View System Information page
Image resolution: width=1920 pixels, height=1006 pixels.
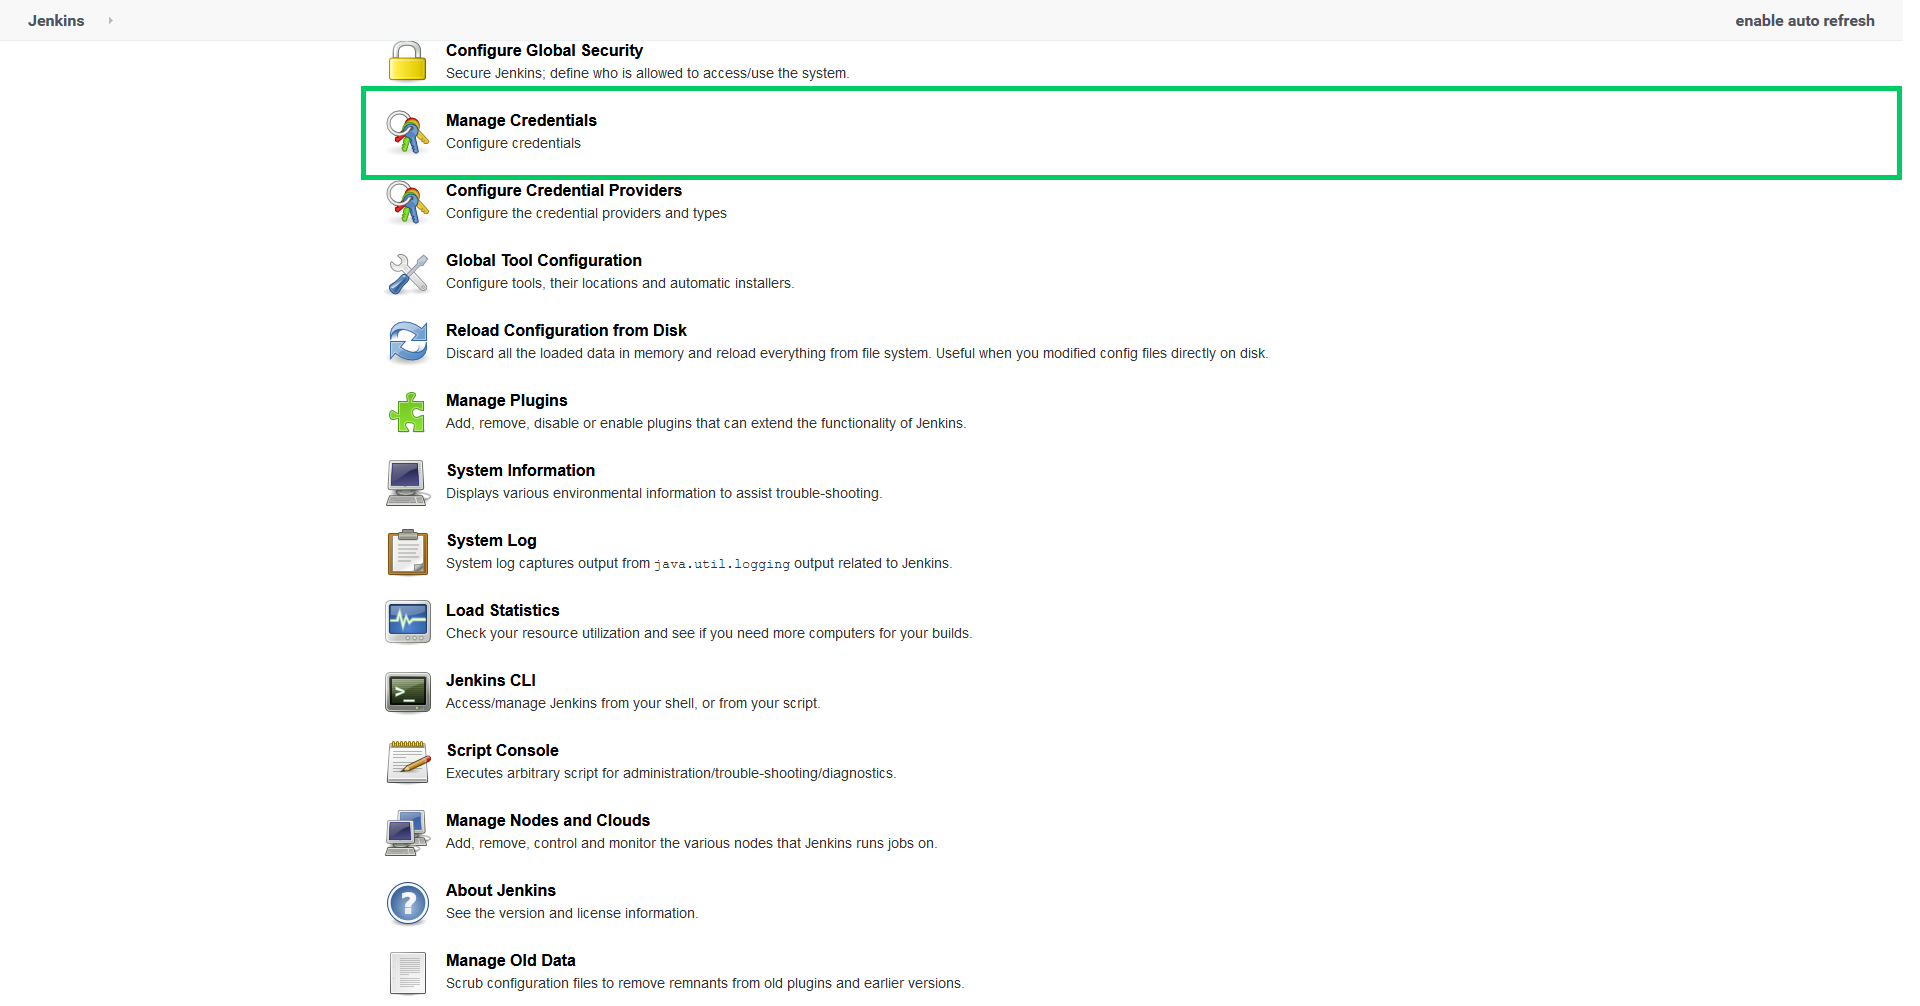(521, 470)
